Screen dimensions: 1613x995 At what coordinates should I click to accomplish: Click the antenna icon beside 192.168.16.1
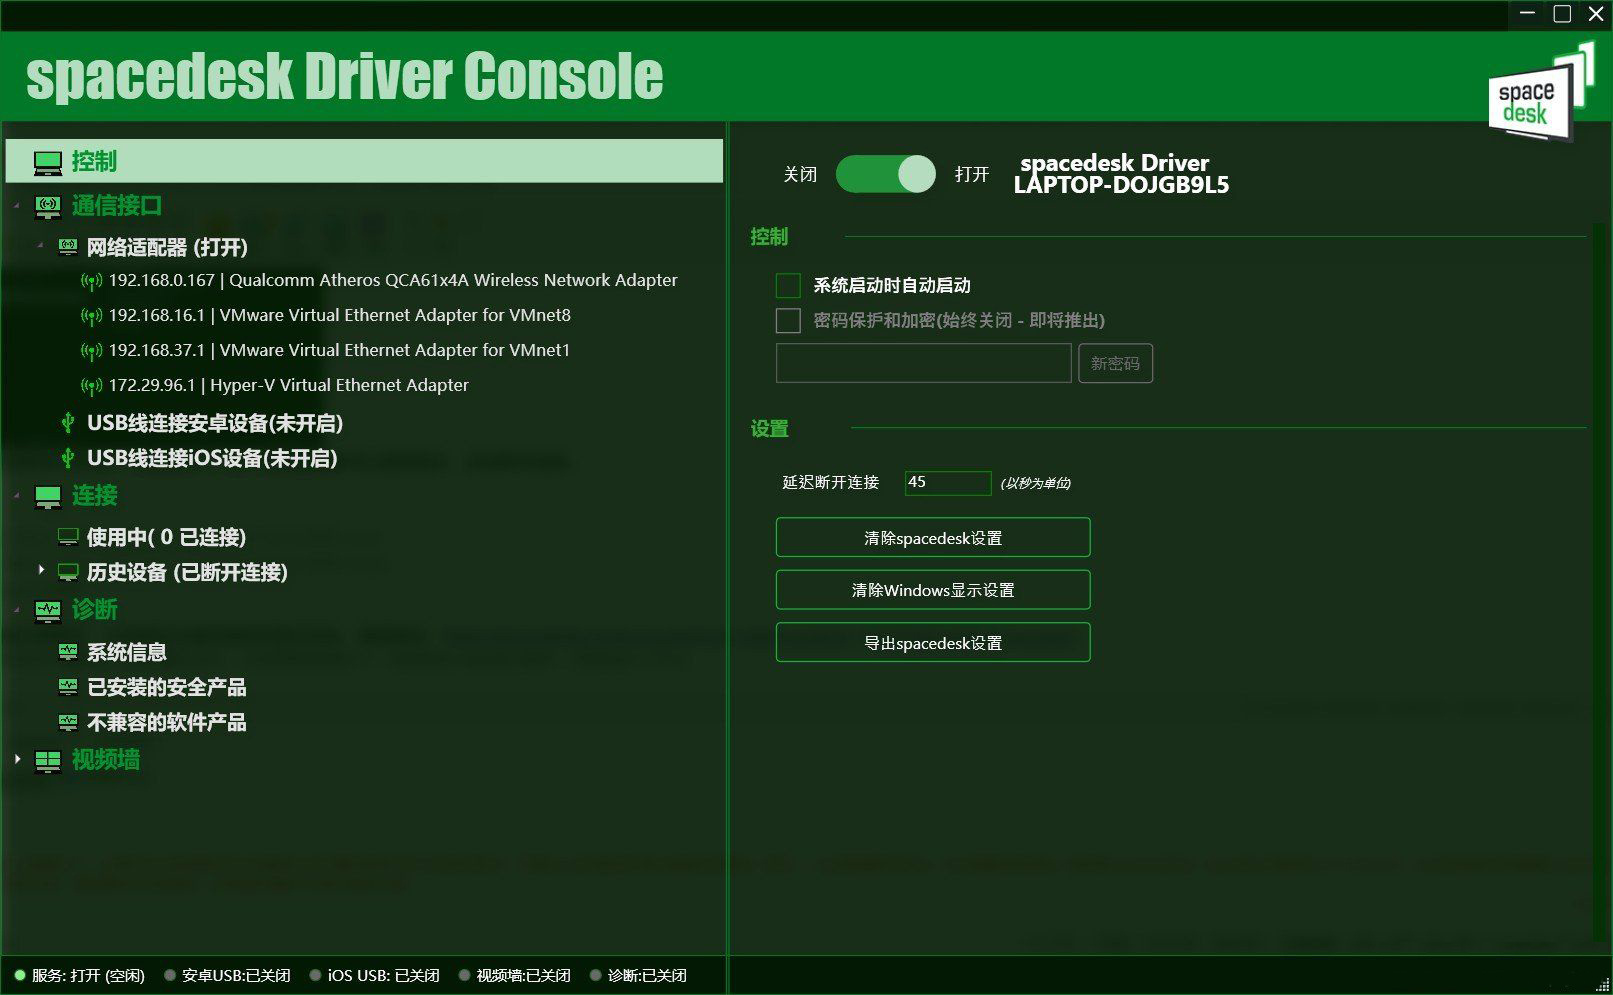(x=91, y=316)
